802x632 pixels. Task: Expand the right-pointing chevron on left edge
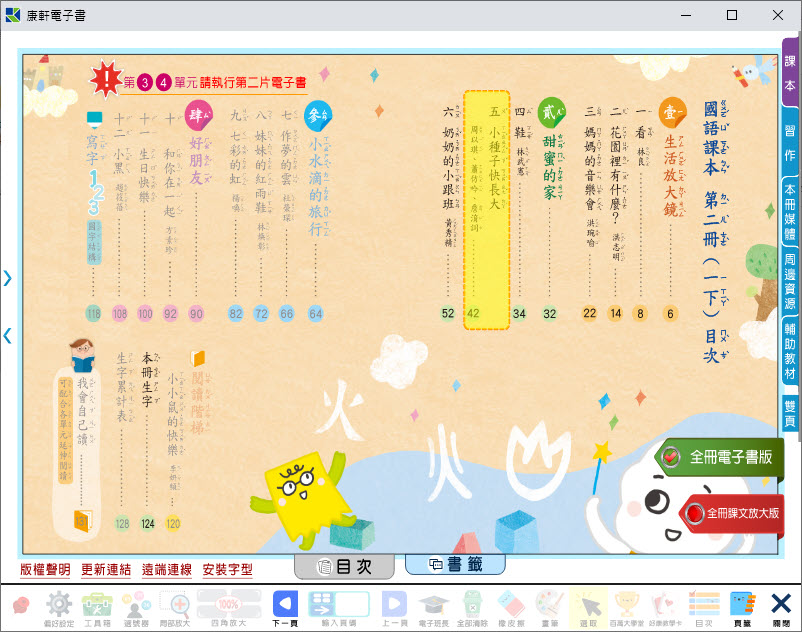tap(7, 278)
